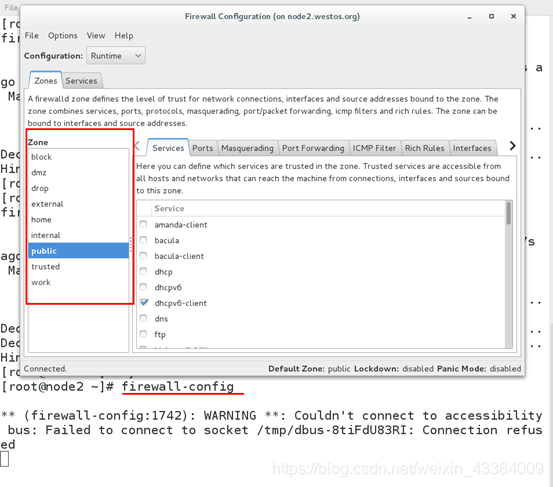The width and height of the screenshot is (553, 487).
Task: Open the ICMP Filter tab
Action: coord(374,148)
